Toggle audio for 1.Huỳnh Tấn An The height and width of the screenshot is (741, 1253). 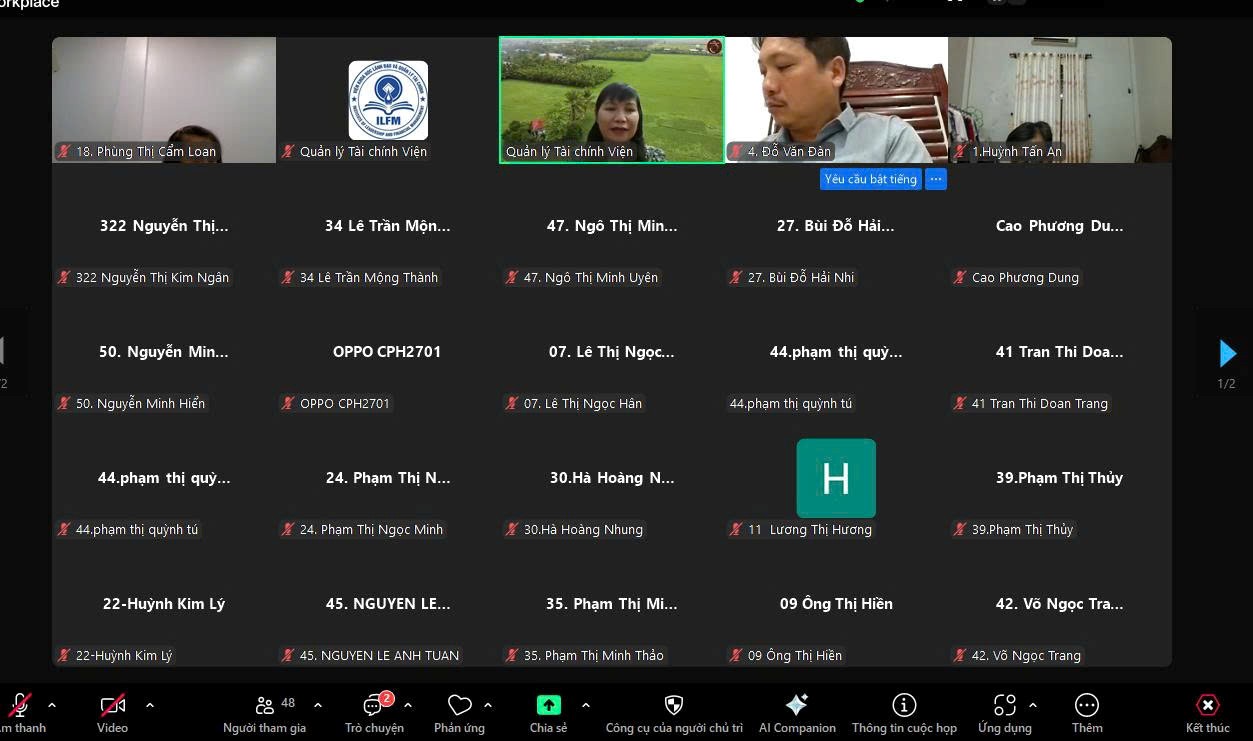(961, 152)
